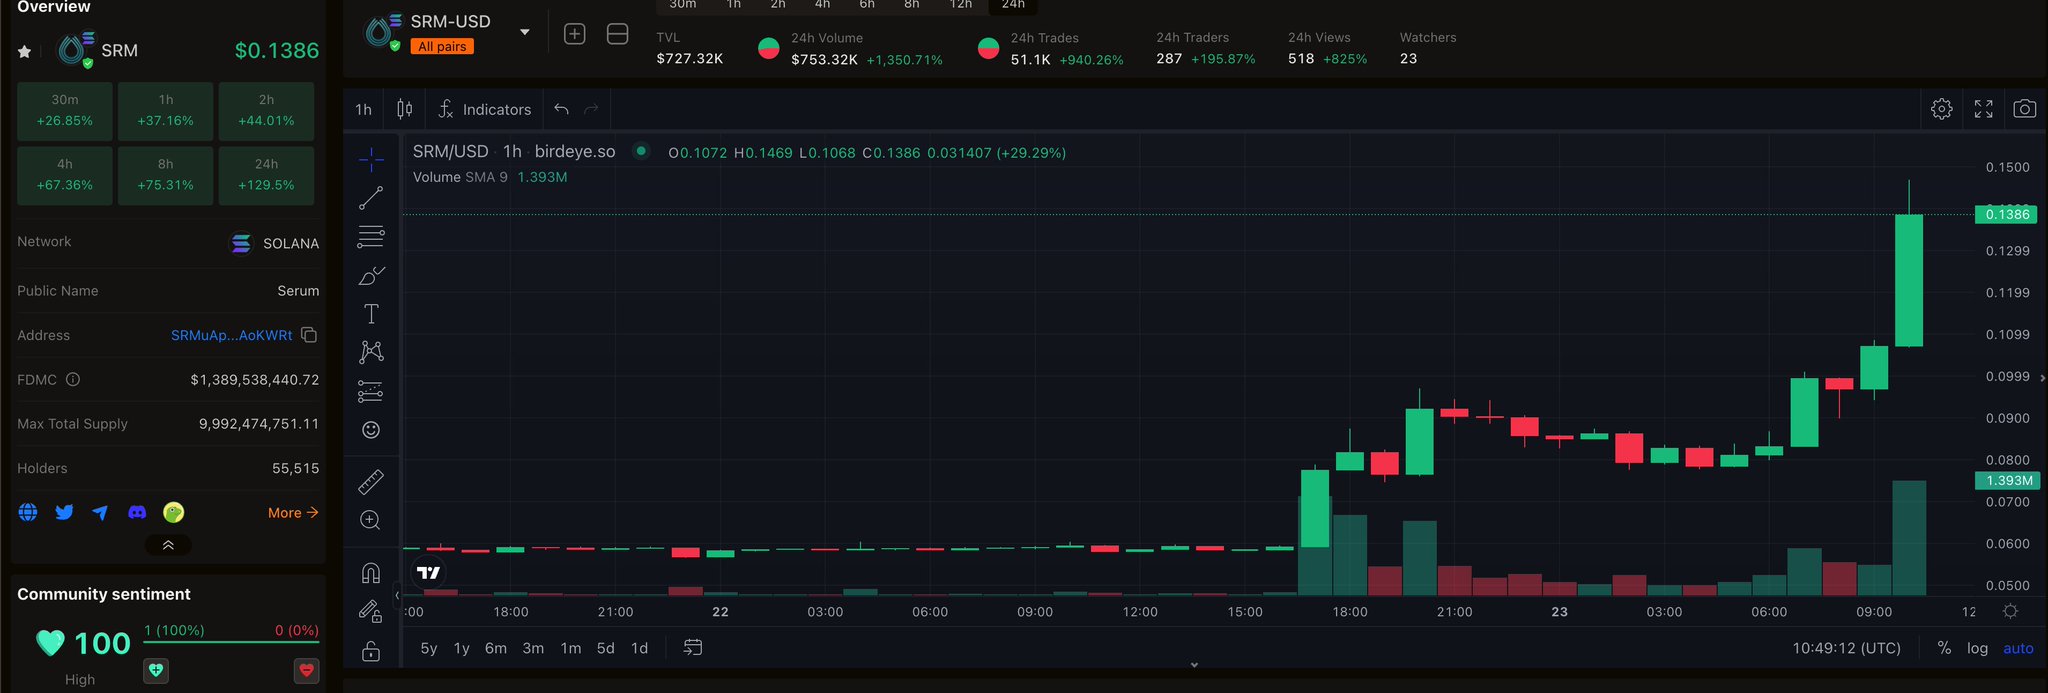2048x693 pixels.
Task: Select the text annotation tool
Action: (371, 314)
